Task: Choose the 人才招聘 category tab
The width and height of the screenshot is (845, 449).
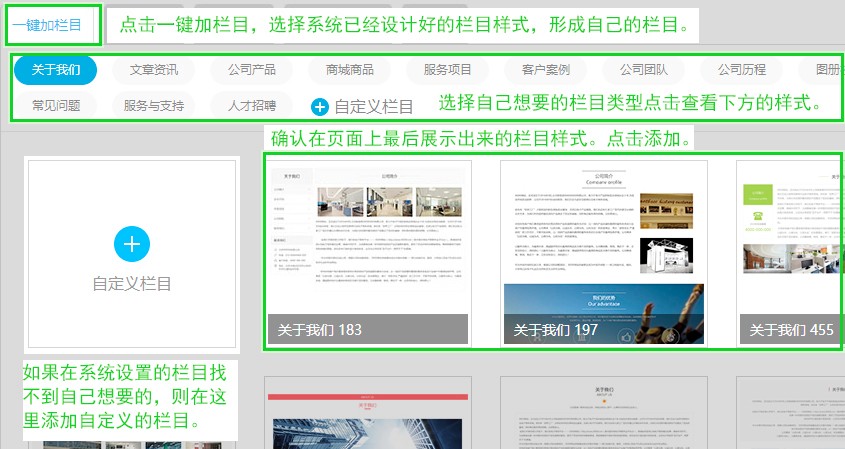Action: [251, 105]
